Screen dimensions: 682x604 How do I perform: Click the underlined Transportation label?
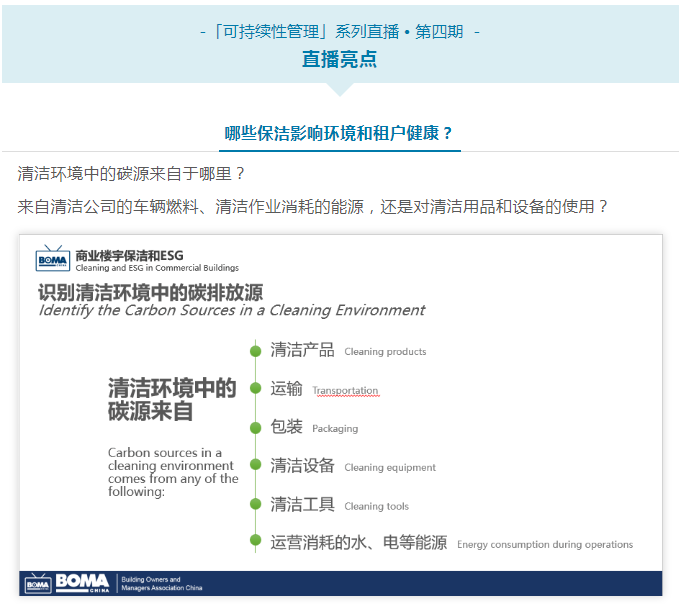click(x=345, y=390)
